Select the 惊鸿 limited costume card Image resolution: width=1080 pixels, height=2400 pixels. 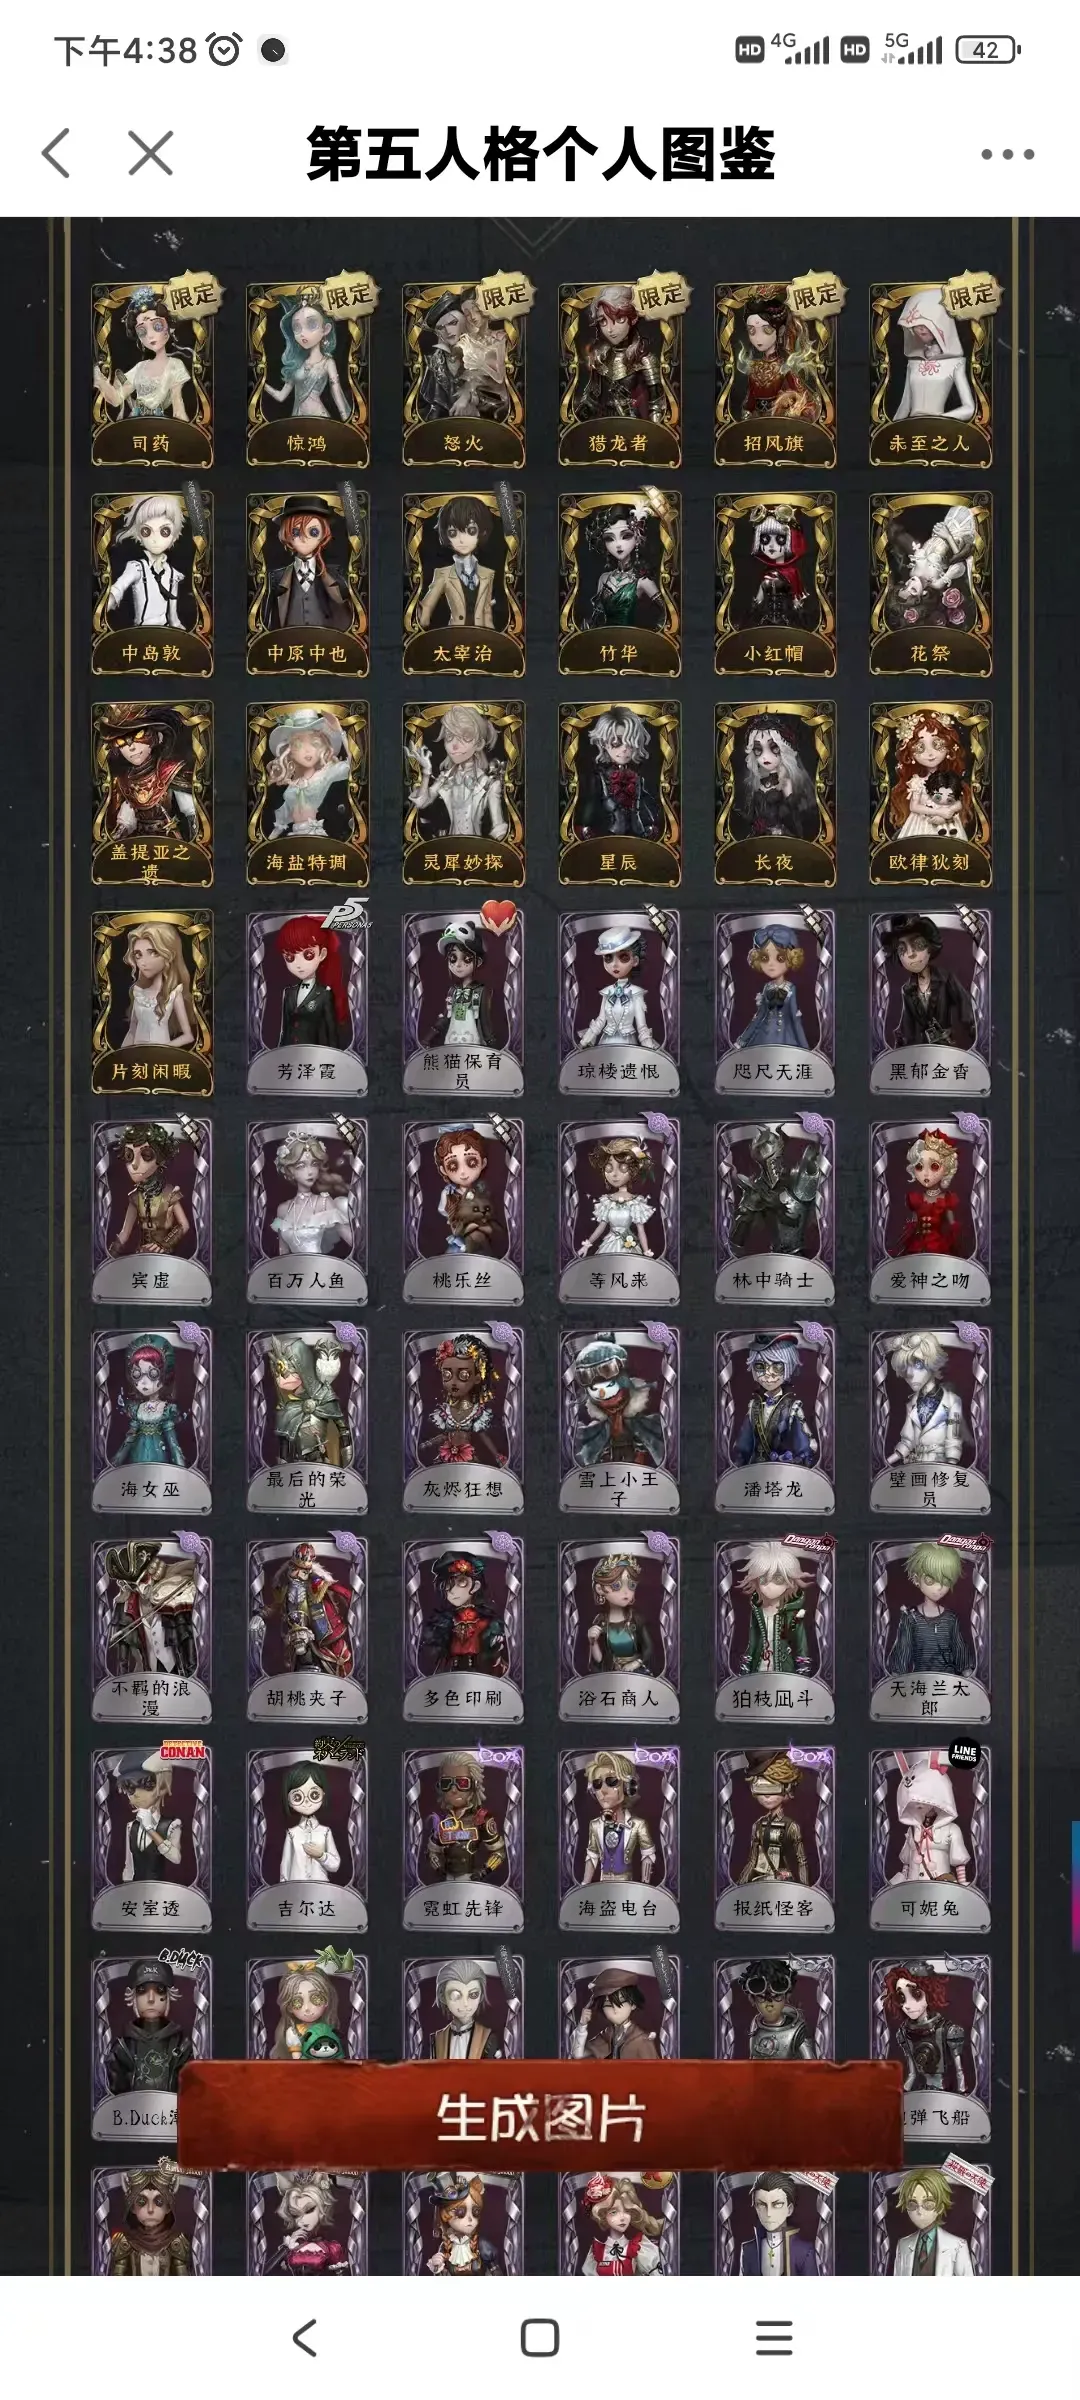point(308,375)
